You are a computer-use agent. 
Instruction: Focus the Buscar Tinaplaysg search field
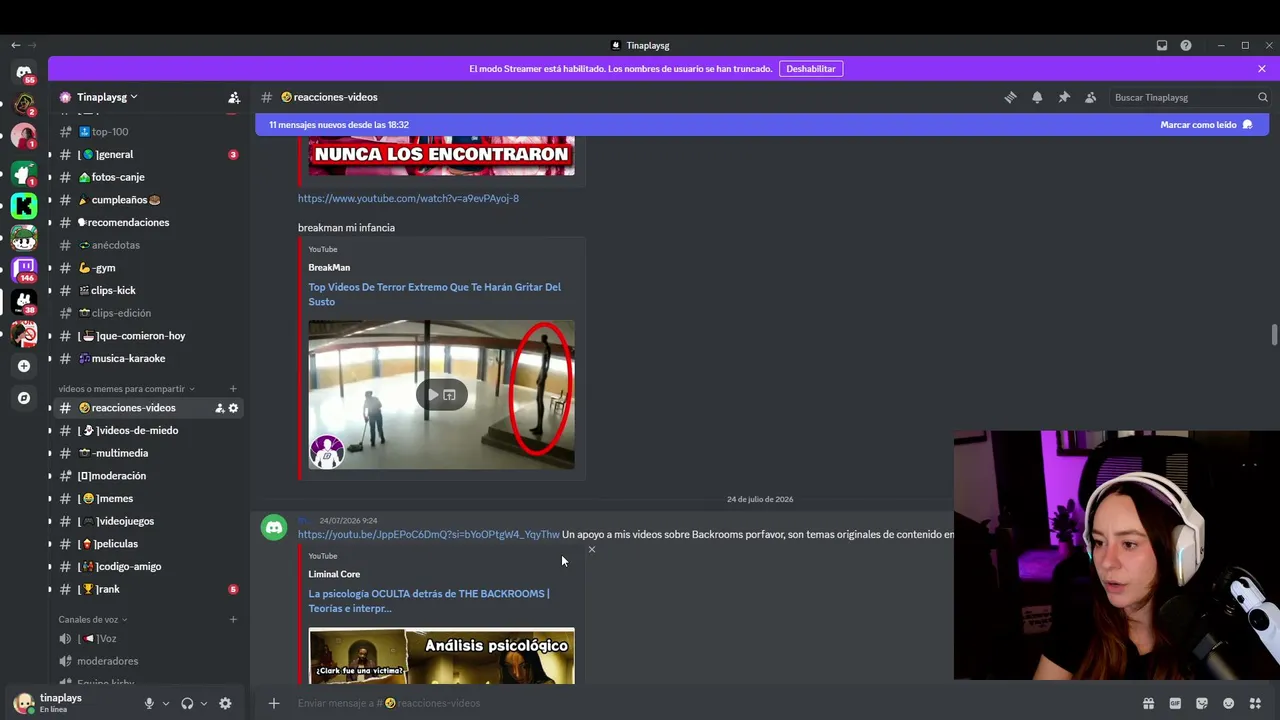point(1183,97)
